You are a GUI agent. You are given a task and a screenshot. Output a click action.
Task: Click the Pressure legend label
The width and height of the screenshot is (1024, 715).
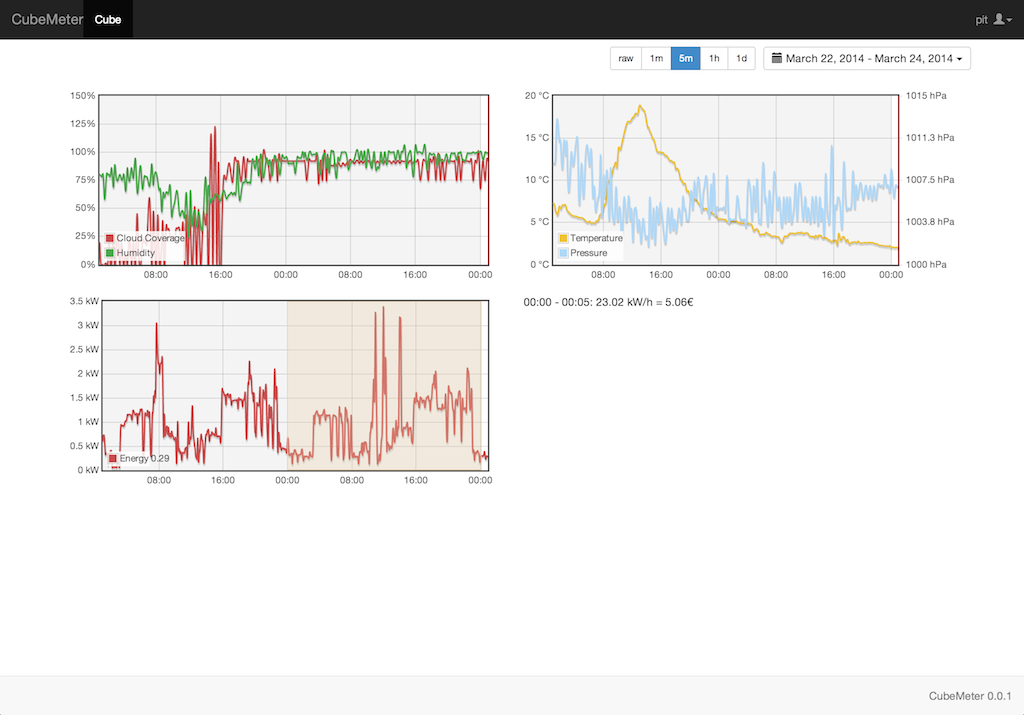588,253
